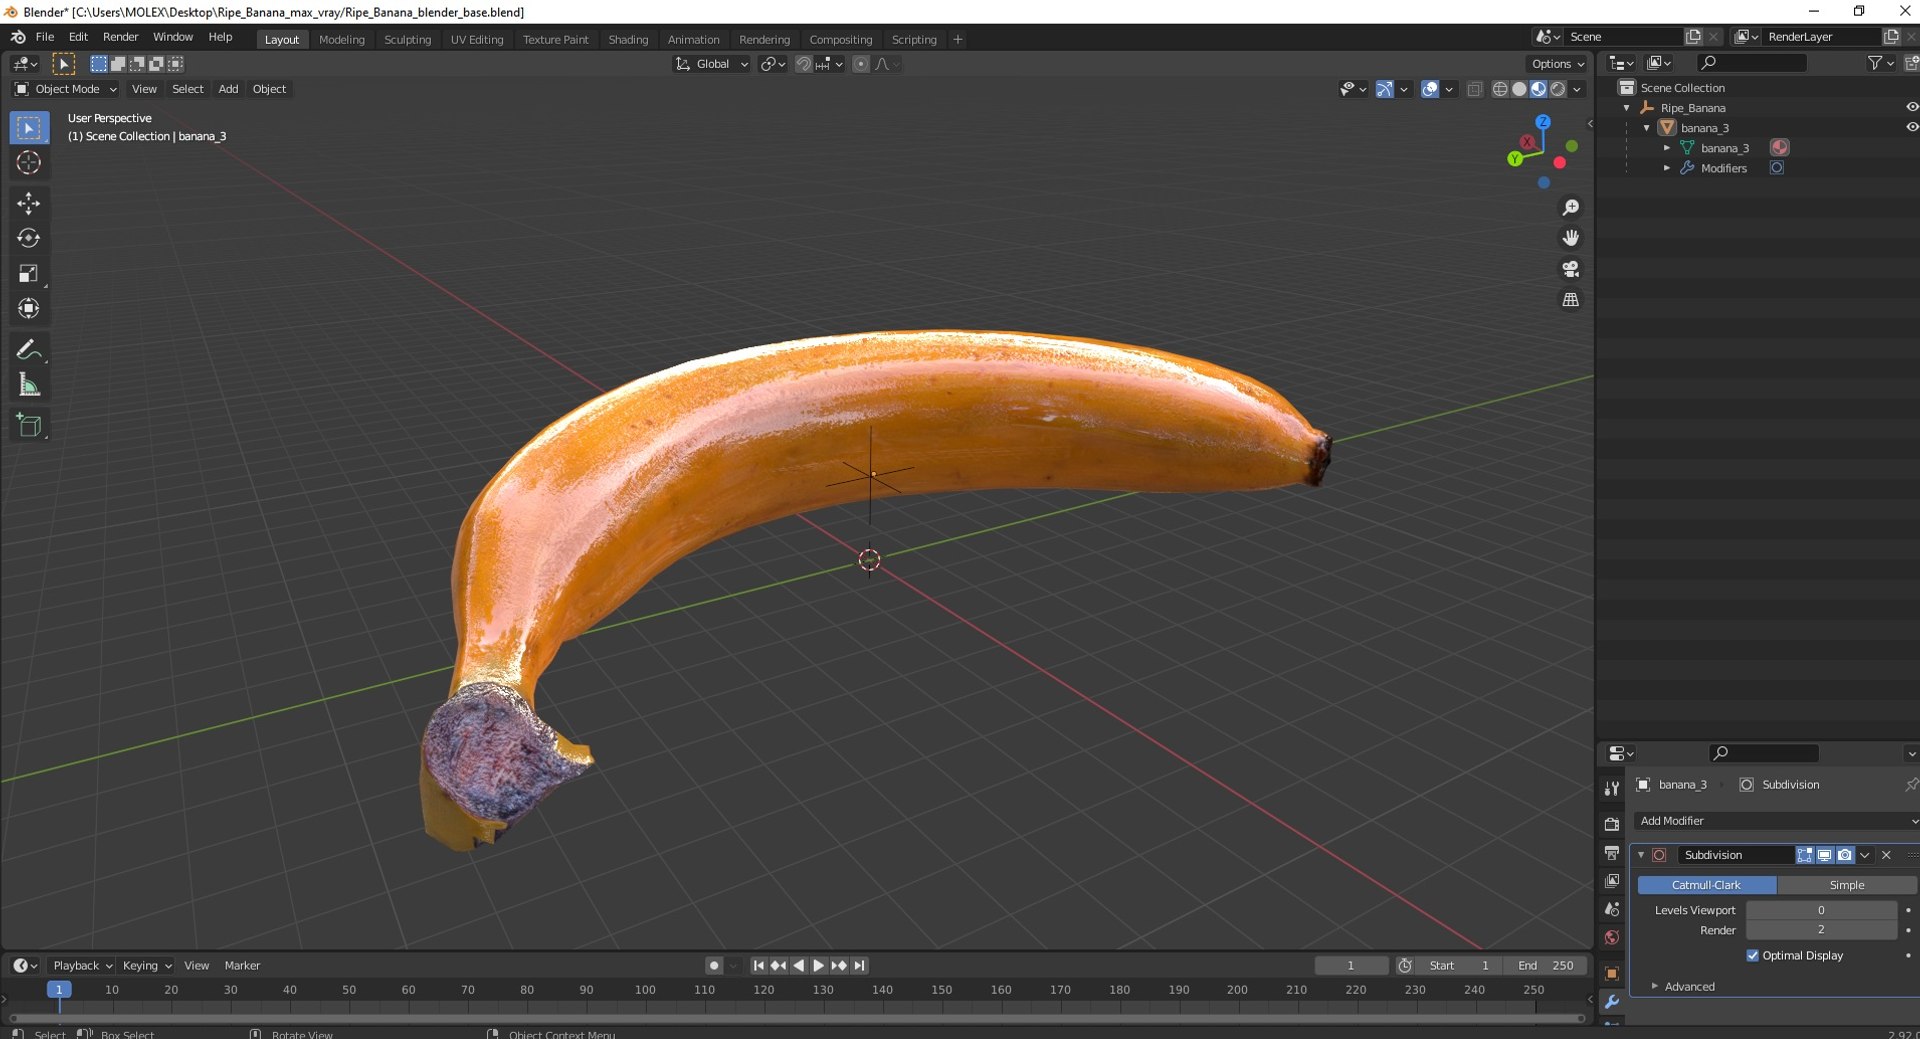The image size is (1920, 1039).
Task: Expand the Advanced subdivision settings
Action: pyautogui.click(x=1689, y=986)
